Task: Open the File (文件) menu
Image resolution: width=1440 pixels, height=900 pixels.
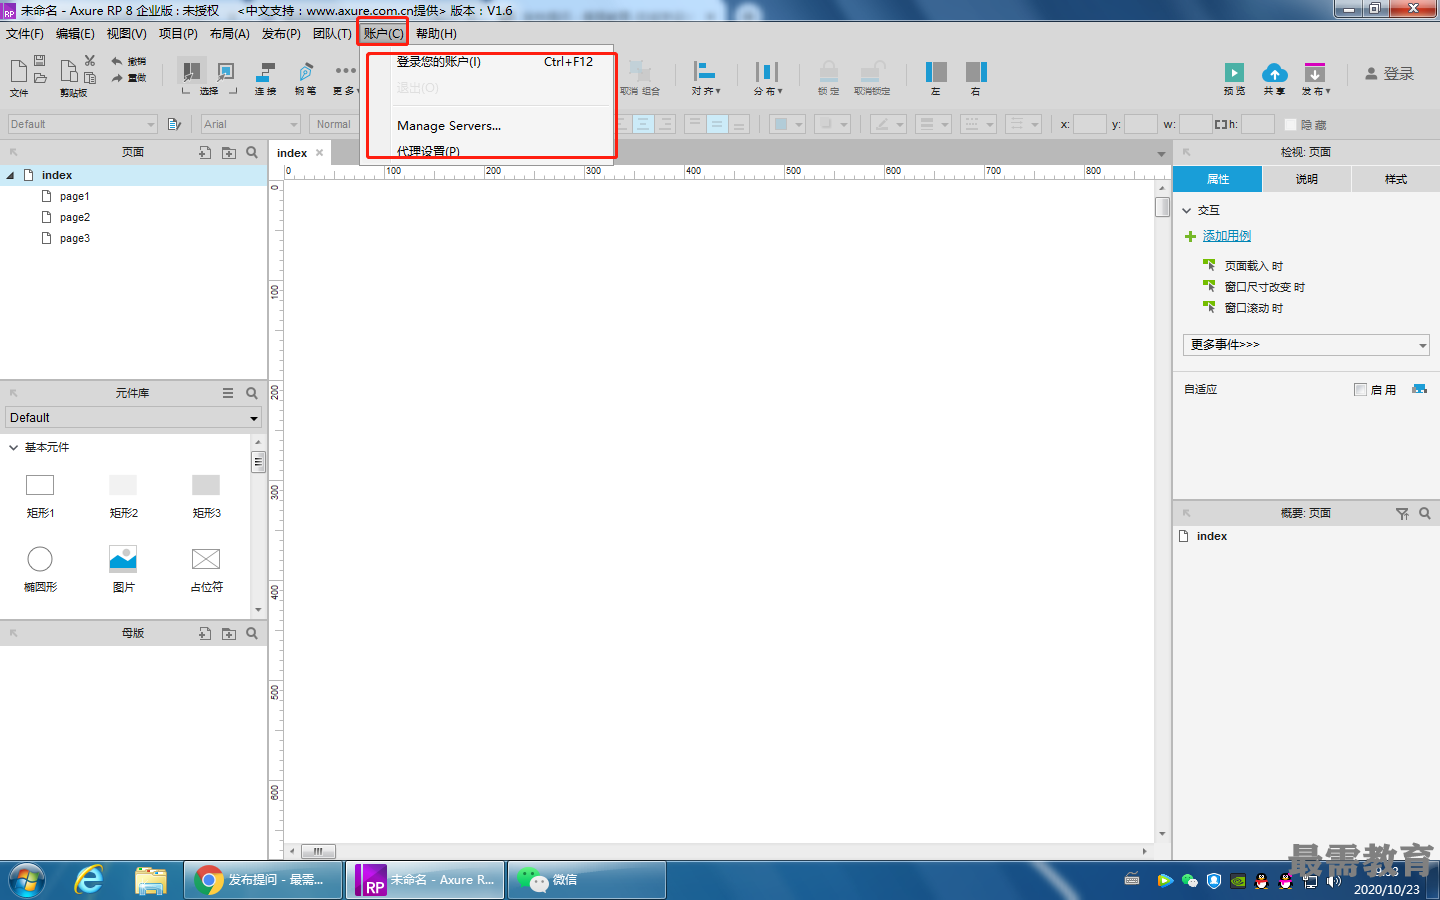Action: tap(25, 34)
